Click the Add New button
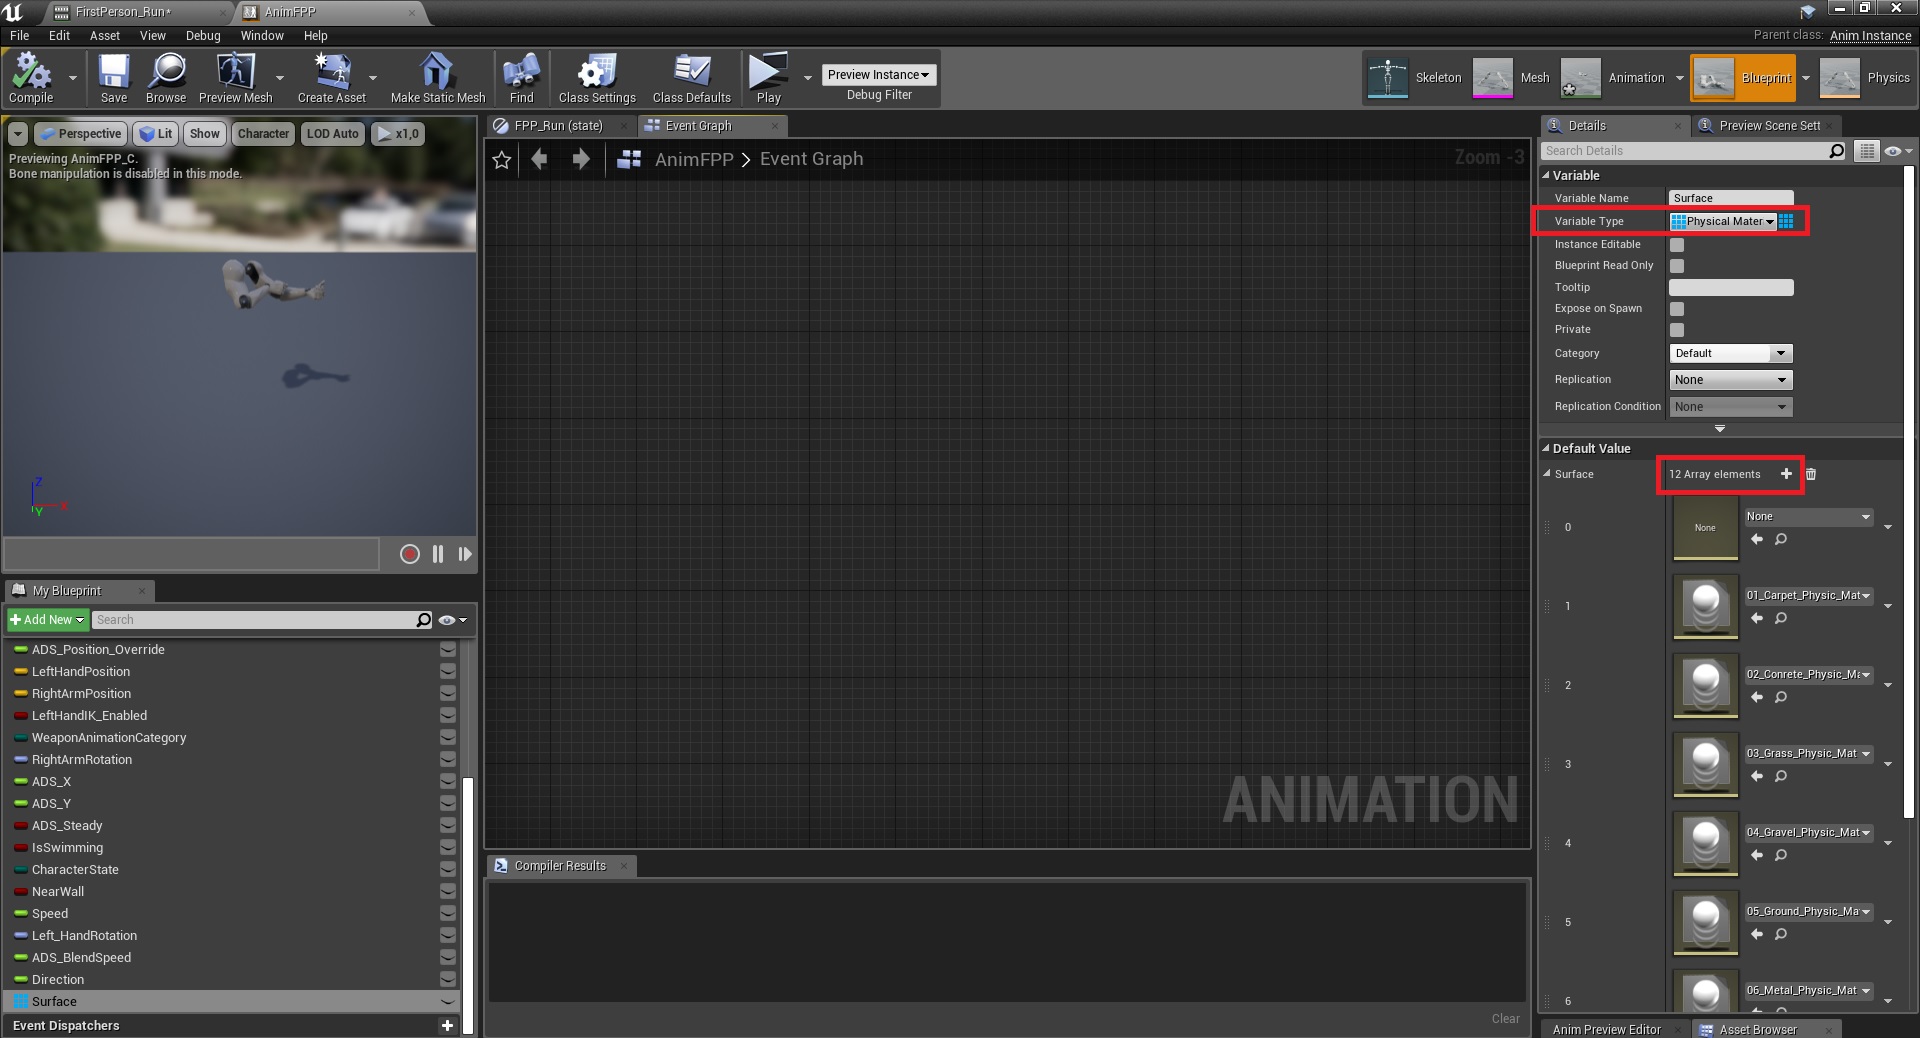Image resolution: width=1920 pixels, height=1038 pixels. 47,620
